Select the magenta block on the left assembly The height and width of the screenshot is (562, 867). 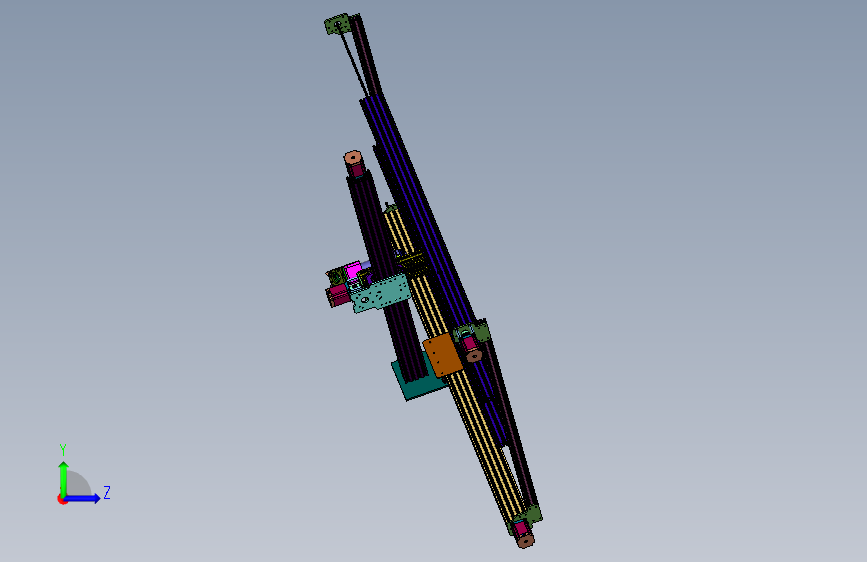(352, 271)
